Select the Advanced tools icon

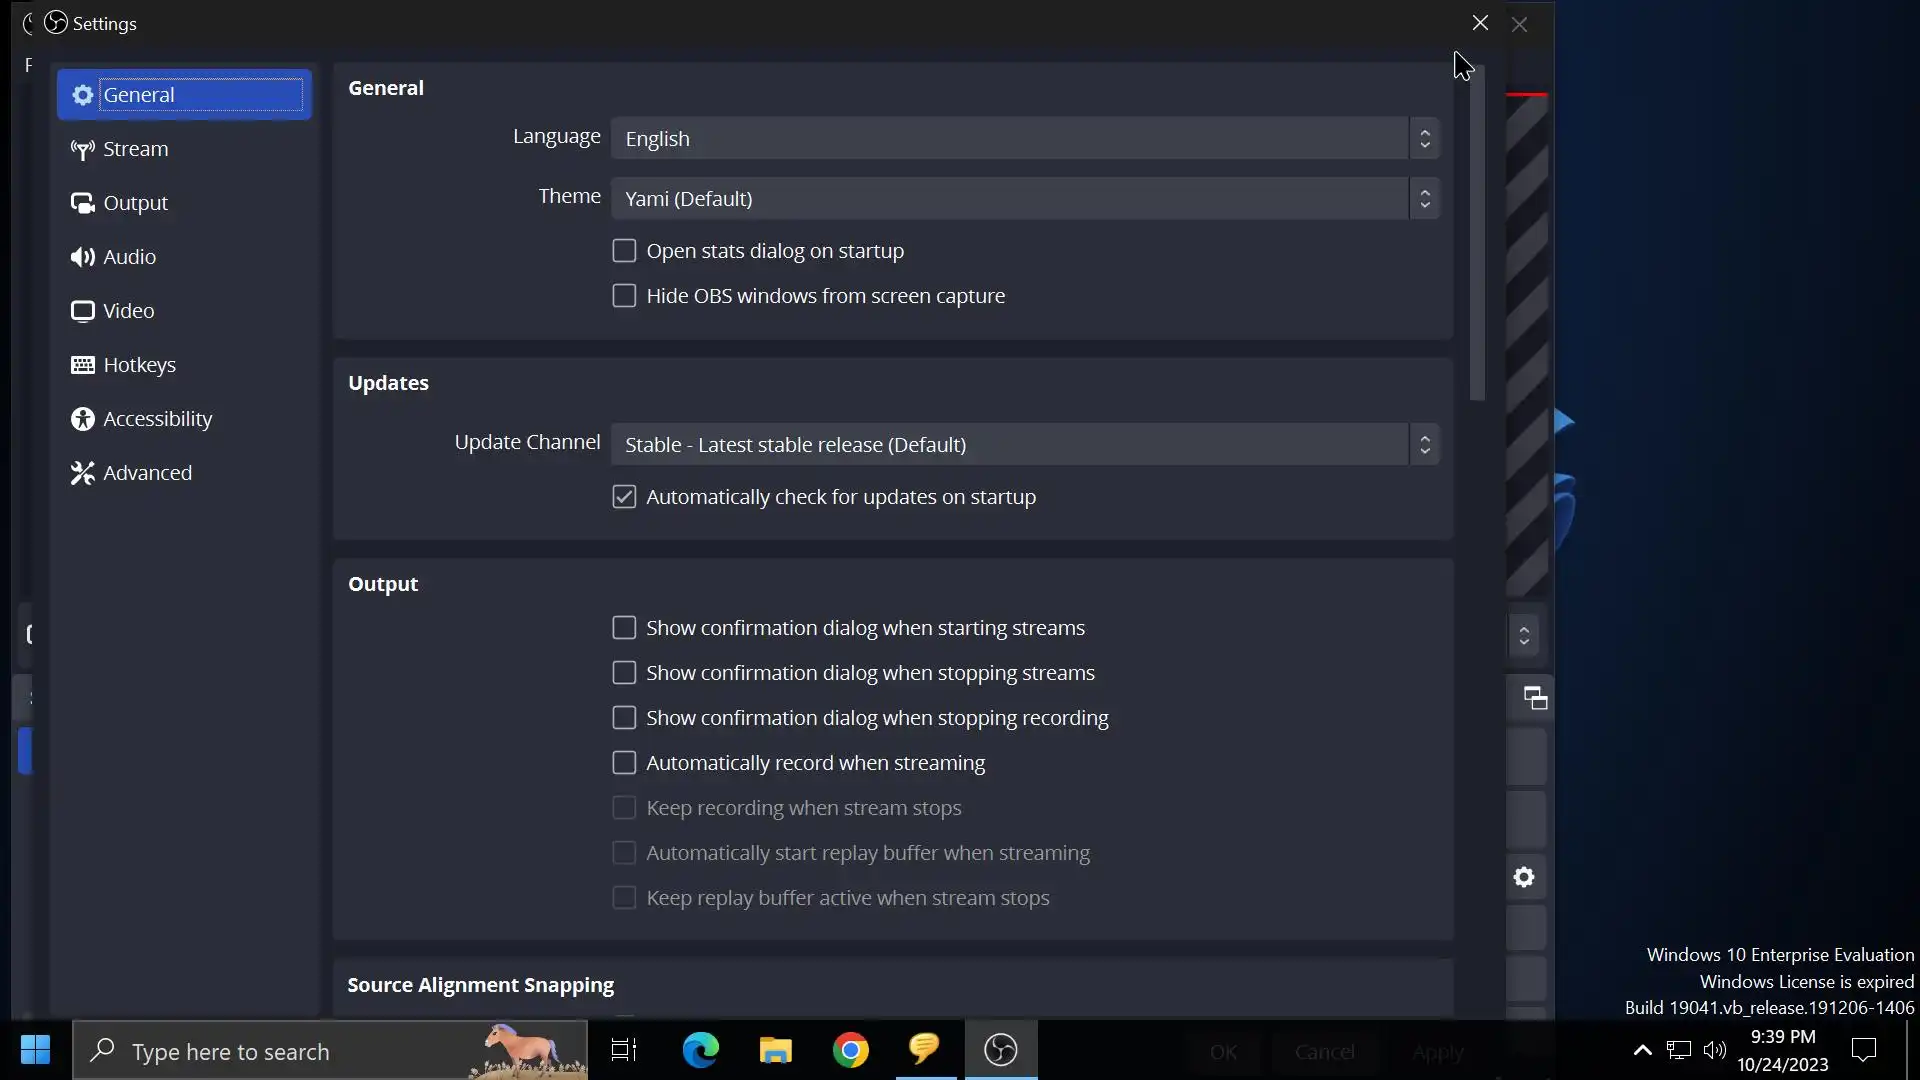point(82,473)
